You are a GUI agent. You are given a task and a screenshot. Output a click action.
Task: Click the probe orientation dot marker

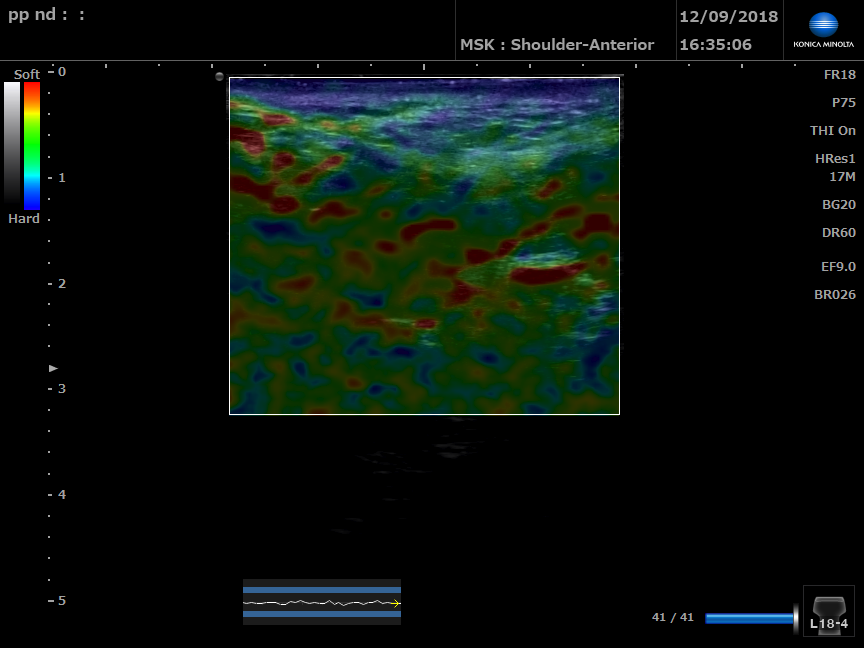tap(219, 76)
